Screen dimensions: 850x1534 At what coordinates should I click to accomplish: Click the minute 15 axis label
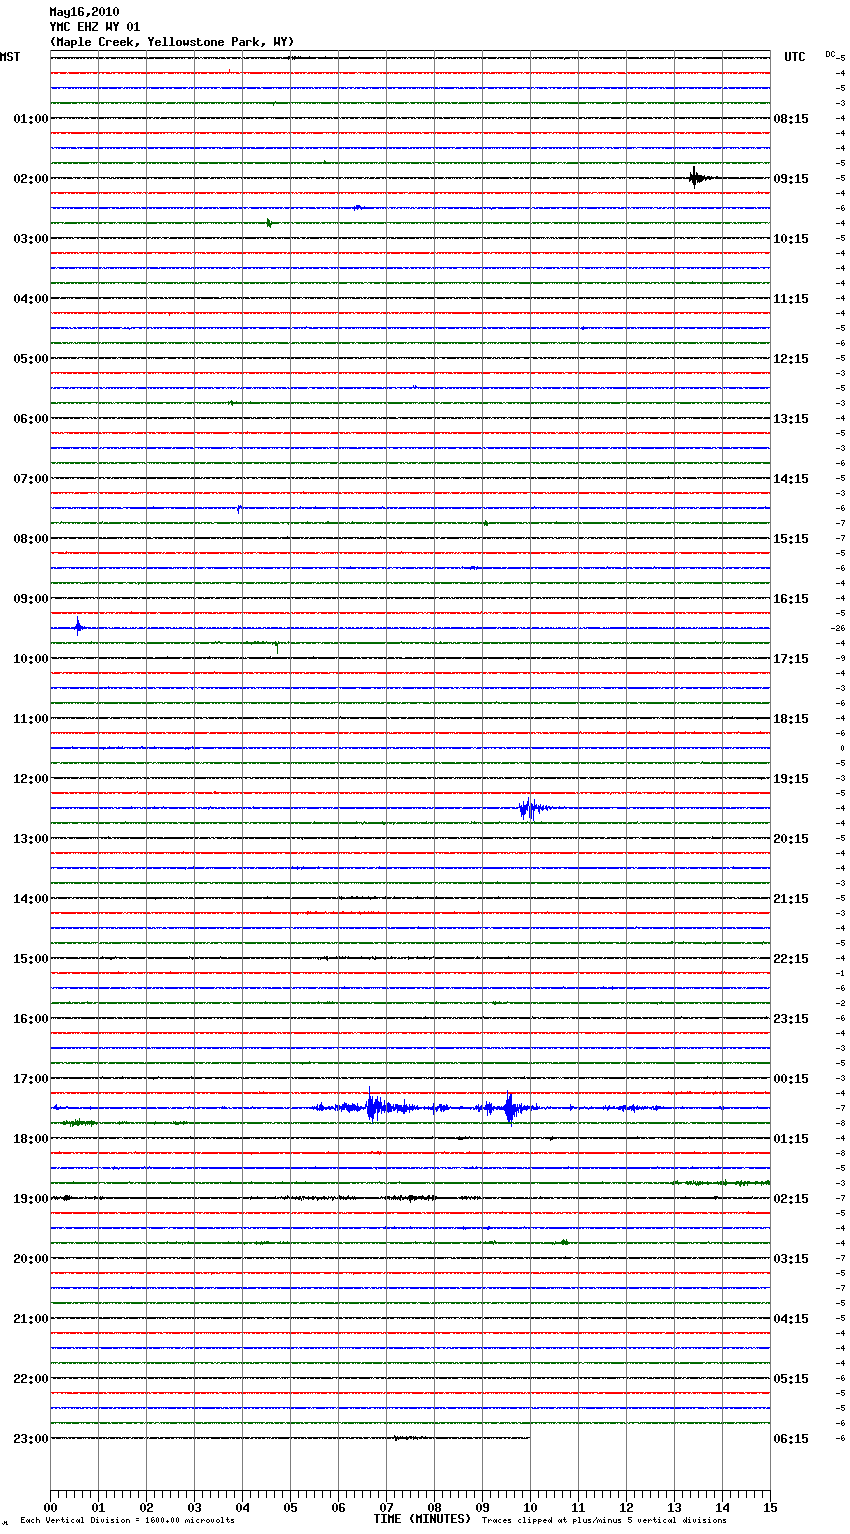(770, 1507)
